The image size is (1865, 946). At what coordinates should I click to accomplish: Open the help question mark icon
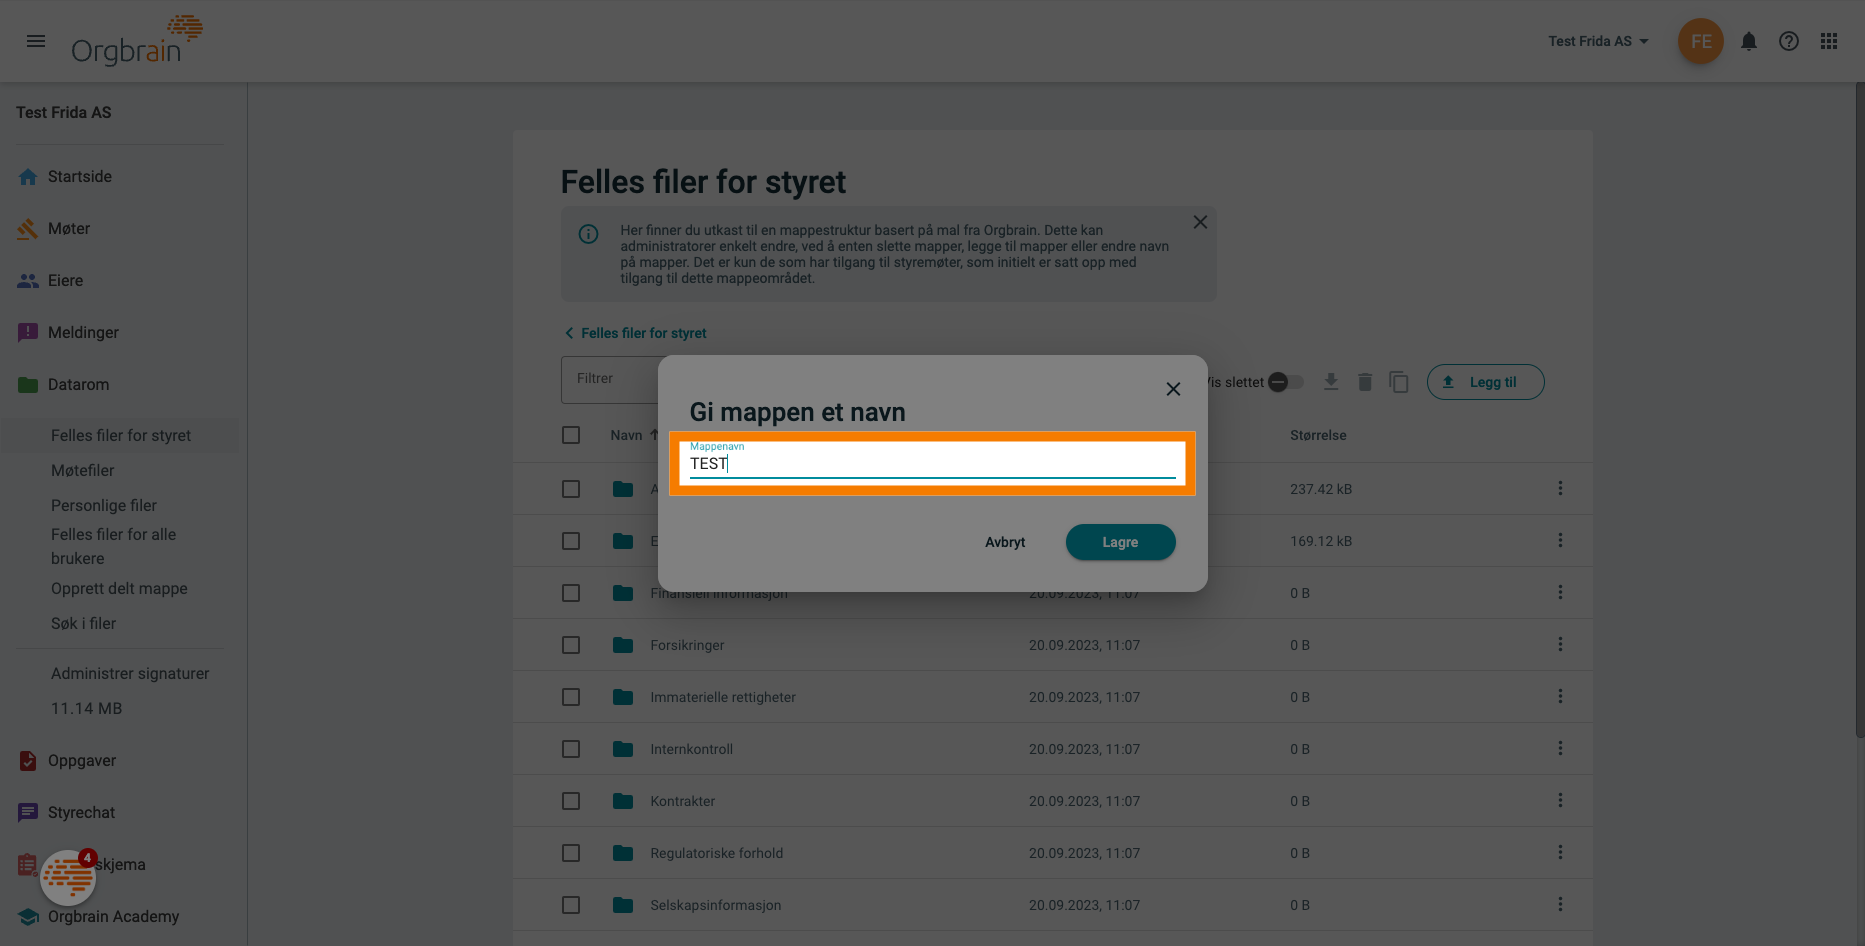point(1789,41)
